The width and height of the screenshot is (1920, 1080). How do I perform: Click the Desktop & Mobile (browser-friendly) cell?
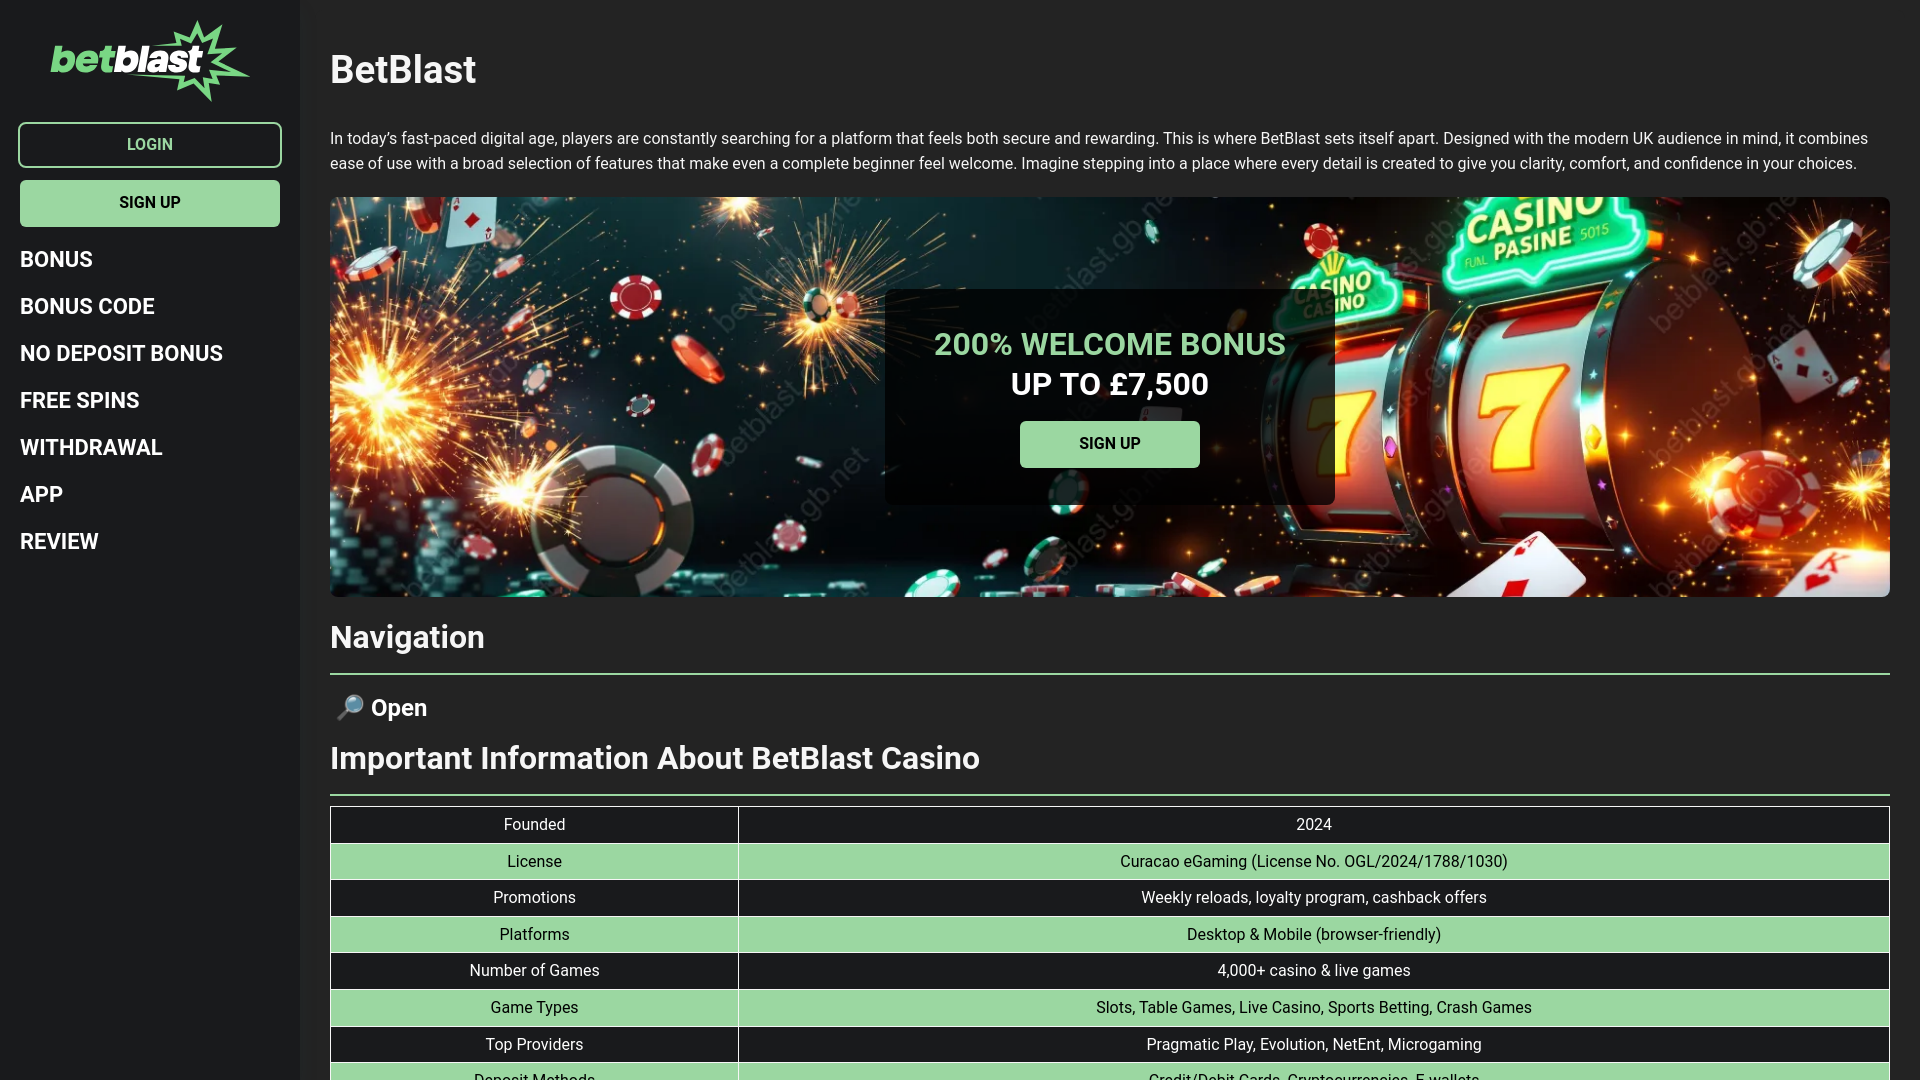(x=1314, y=935)
